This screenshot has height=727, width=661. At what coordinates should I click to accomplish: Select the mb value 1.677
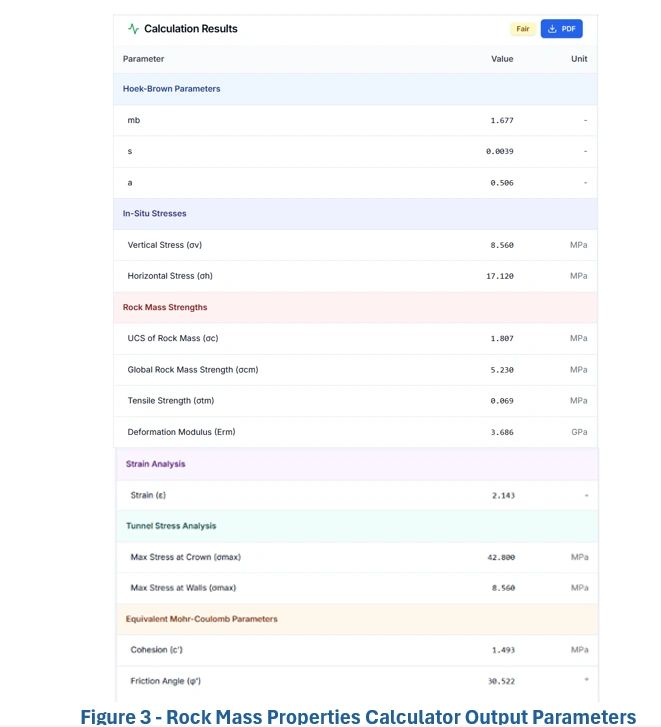coord(502,121)
